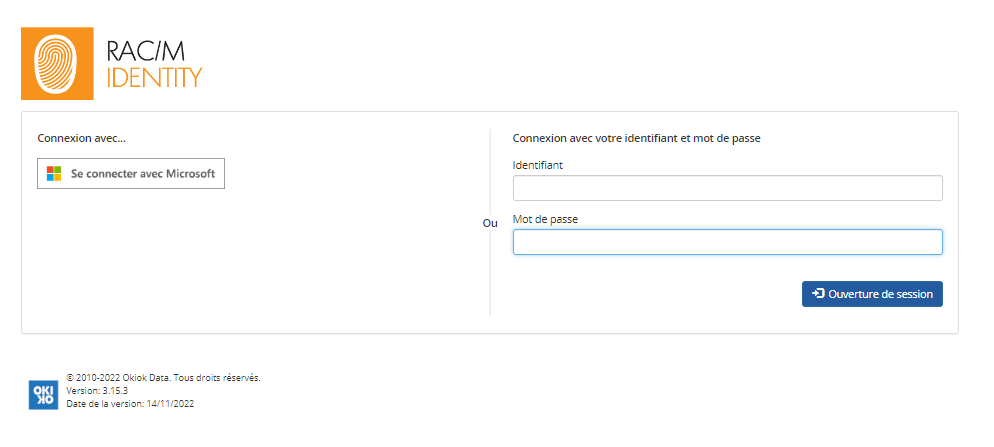Click the sign-in arrow icon on Ouverture de session
The height and width of the screenshot is (447, 994).
point(818,294)
